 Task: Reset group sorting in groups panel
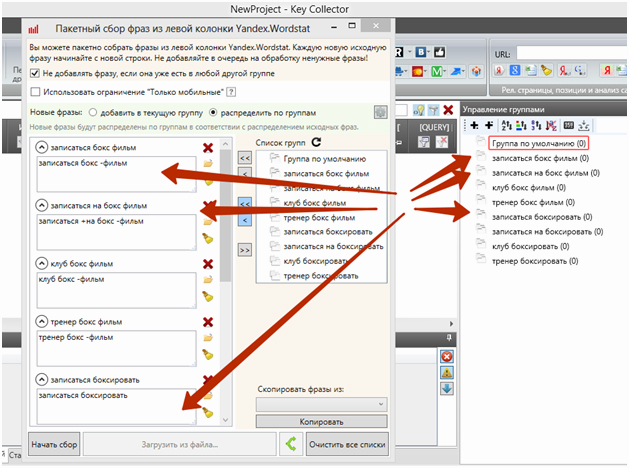click(x=551, y=126)
